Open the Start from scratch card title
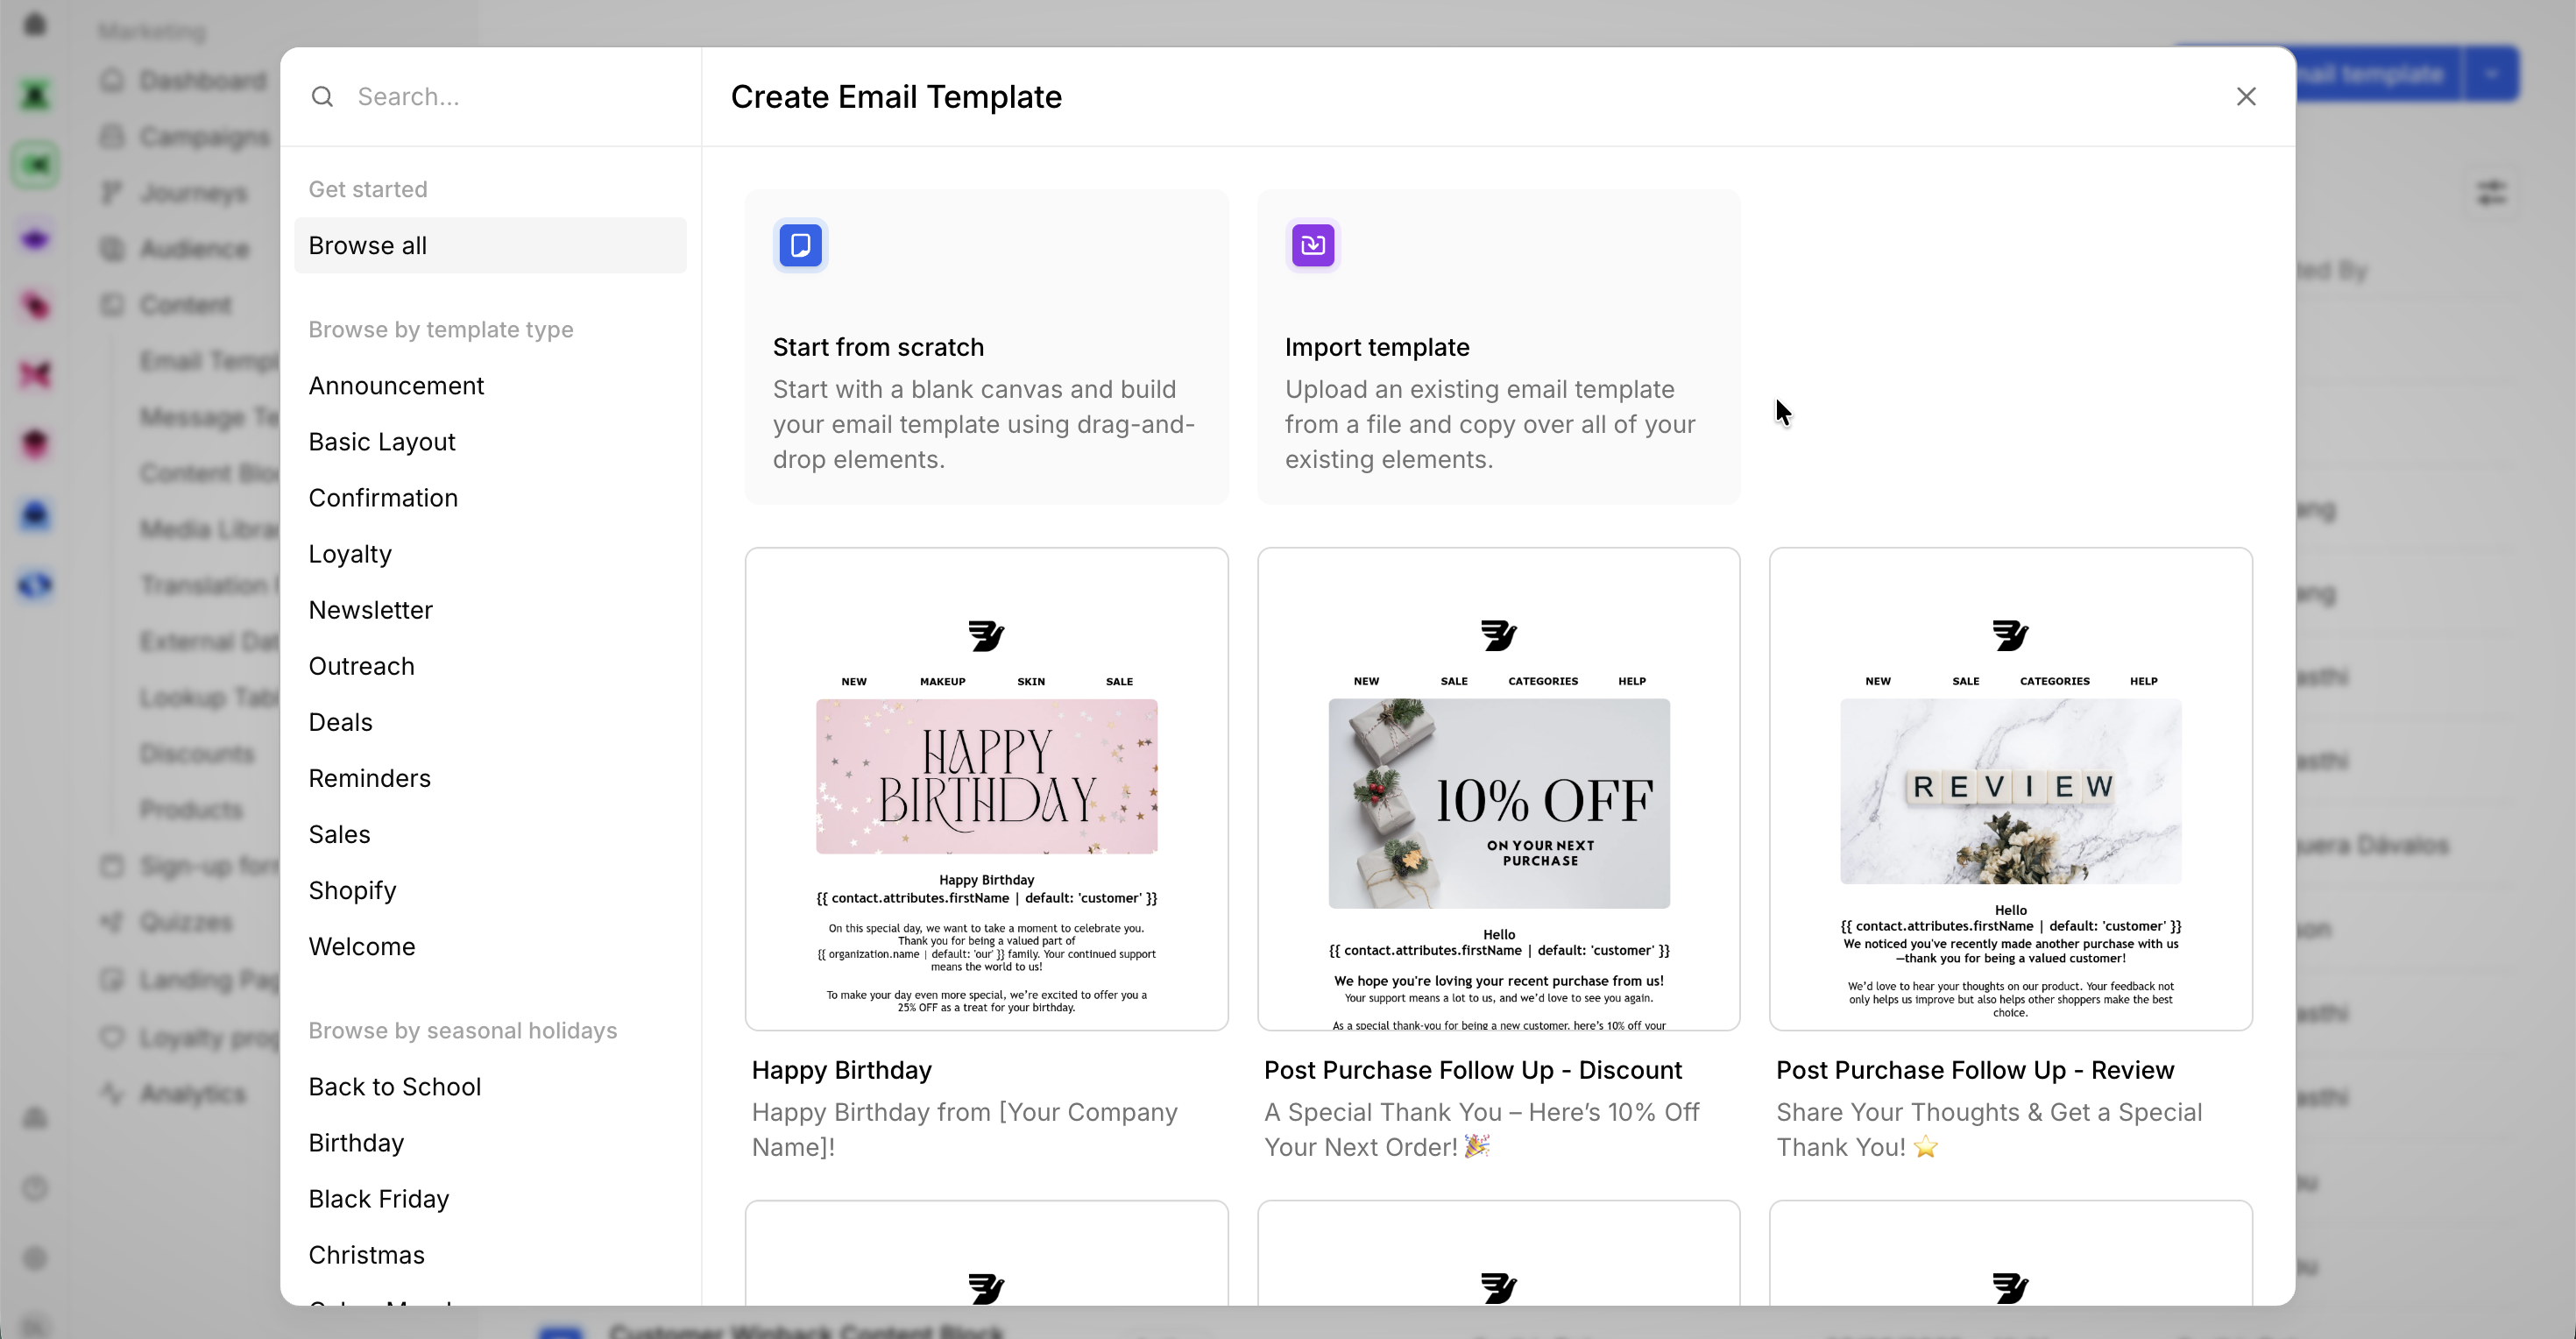Image resolution: width=2576 pixels, height=1339 pixels. (878, 347)
